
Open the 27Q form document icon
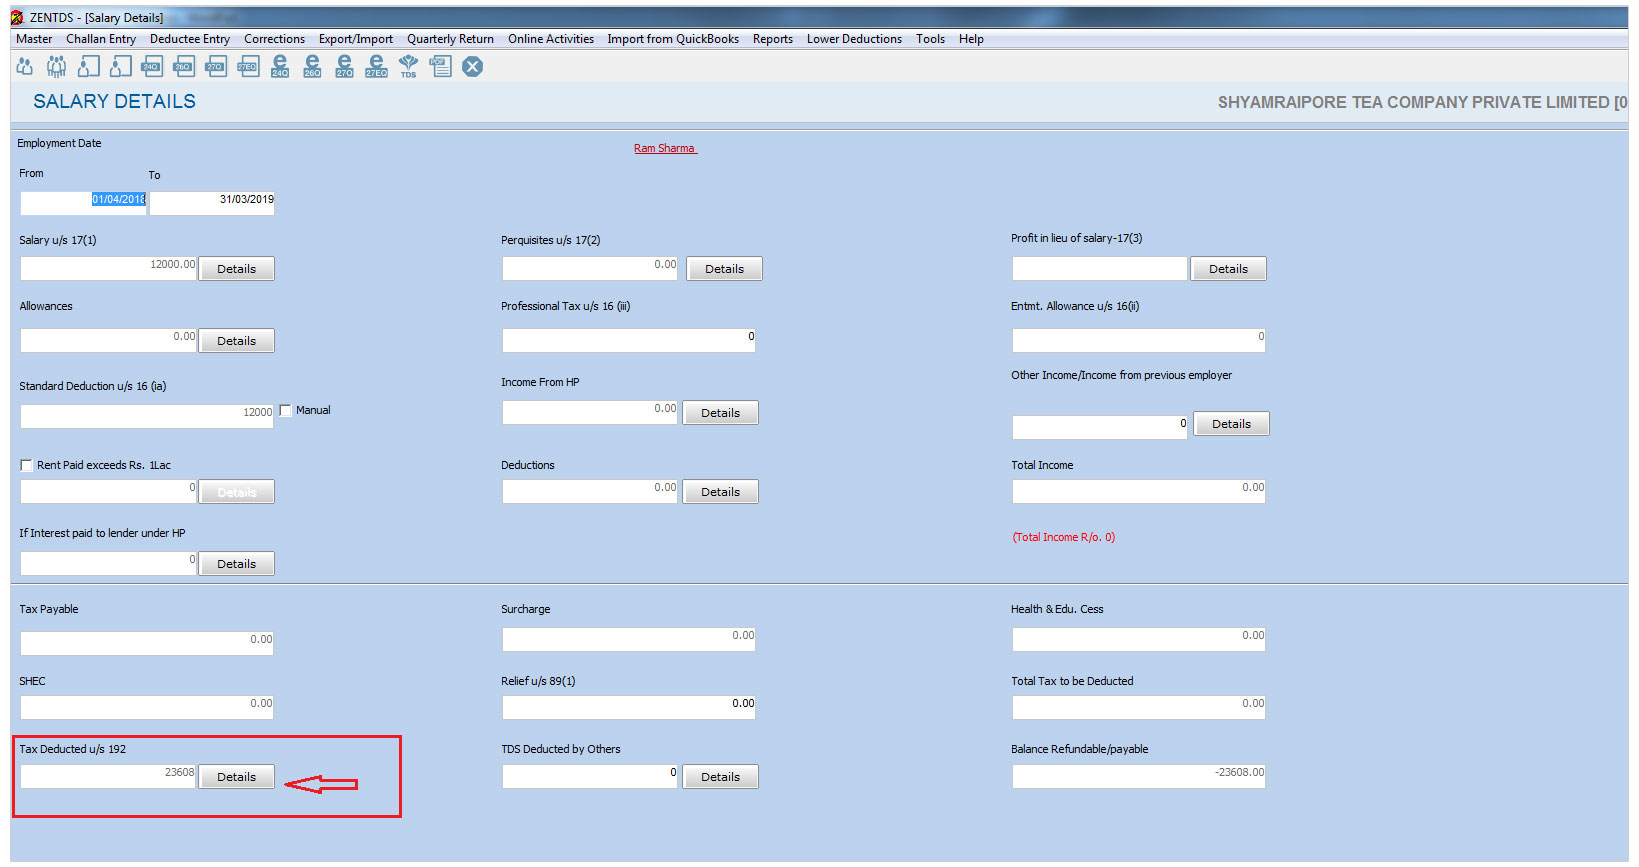[x=216, y=66]
